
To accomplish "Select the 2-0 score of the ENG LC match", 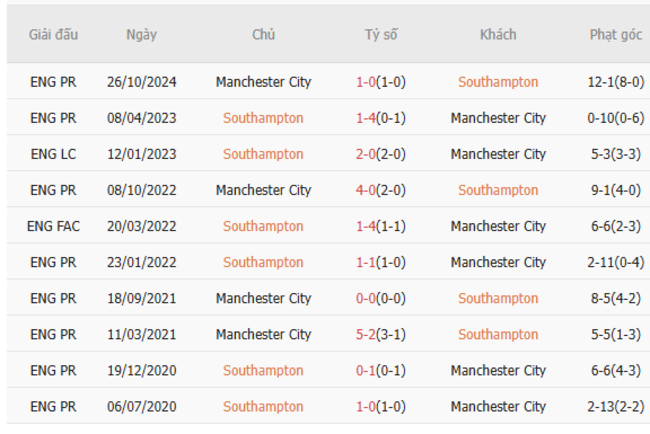I will pyautogui.click(x=366, y=154).
